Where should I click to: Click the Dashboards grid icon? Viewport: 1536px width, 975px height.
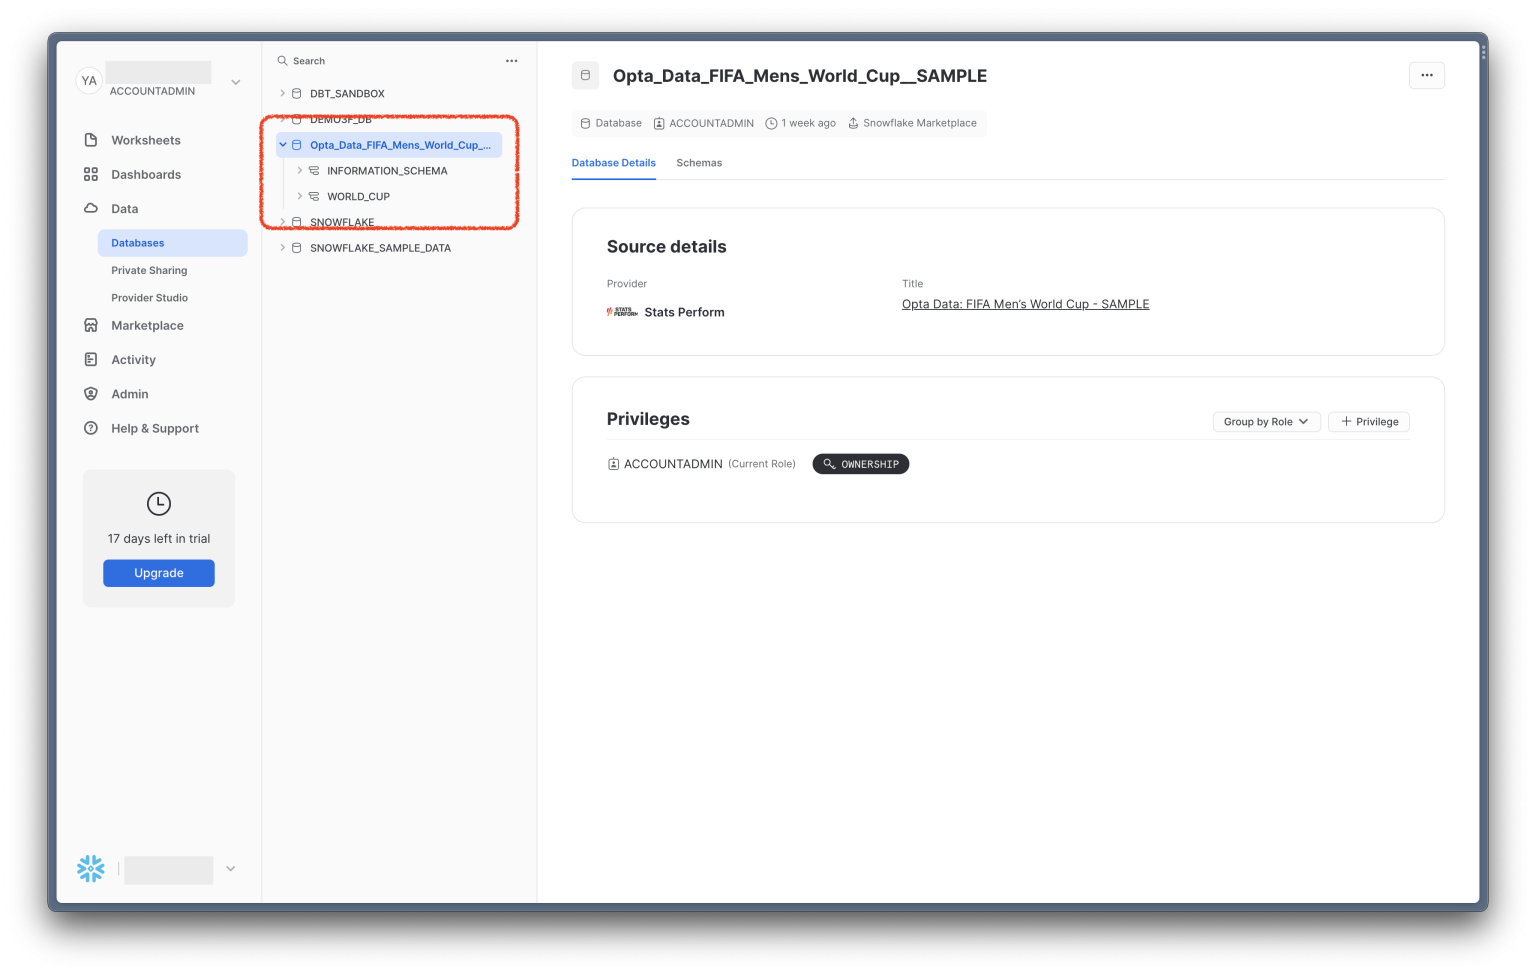tap(91, 174)
